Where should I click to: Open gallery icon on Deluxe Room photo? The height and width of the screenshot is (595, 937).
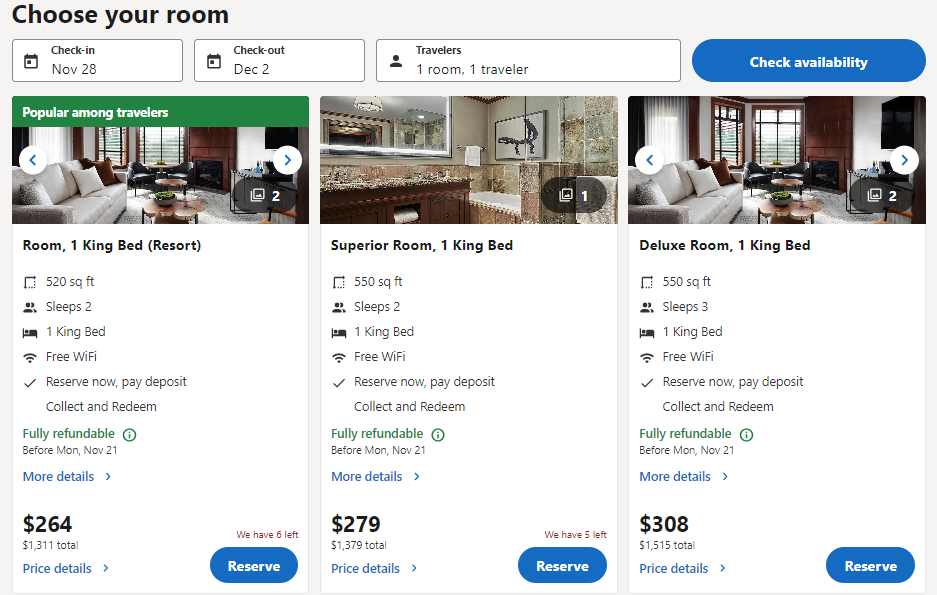point(882,196)
